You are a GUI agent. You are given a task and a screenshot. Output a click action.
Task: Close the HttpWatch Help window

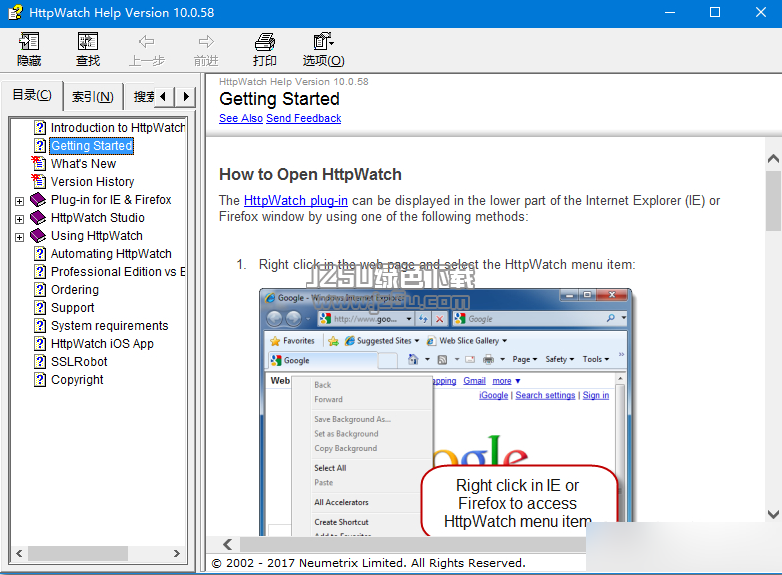761,12
